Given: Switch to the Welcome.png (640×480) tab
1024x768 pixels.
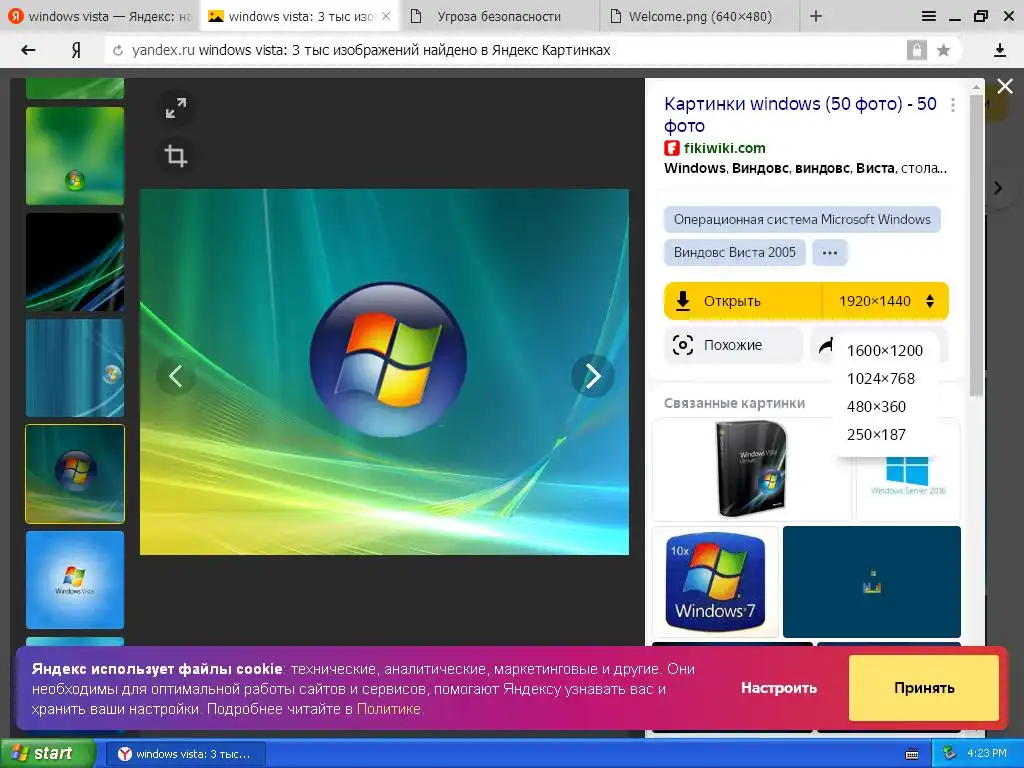Looking at the screenshot, I should (x=699, y=16).
